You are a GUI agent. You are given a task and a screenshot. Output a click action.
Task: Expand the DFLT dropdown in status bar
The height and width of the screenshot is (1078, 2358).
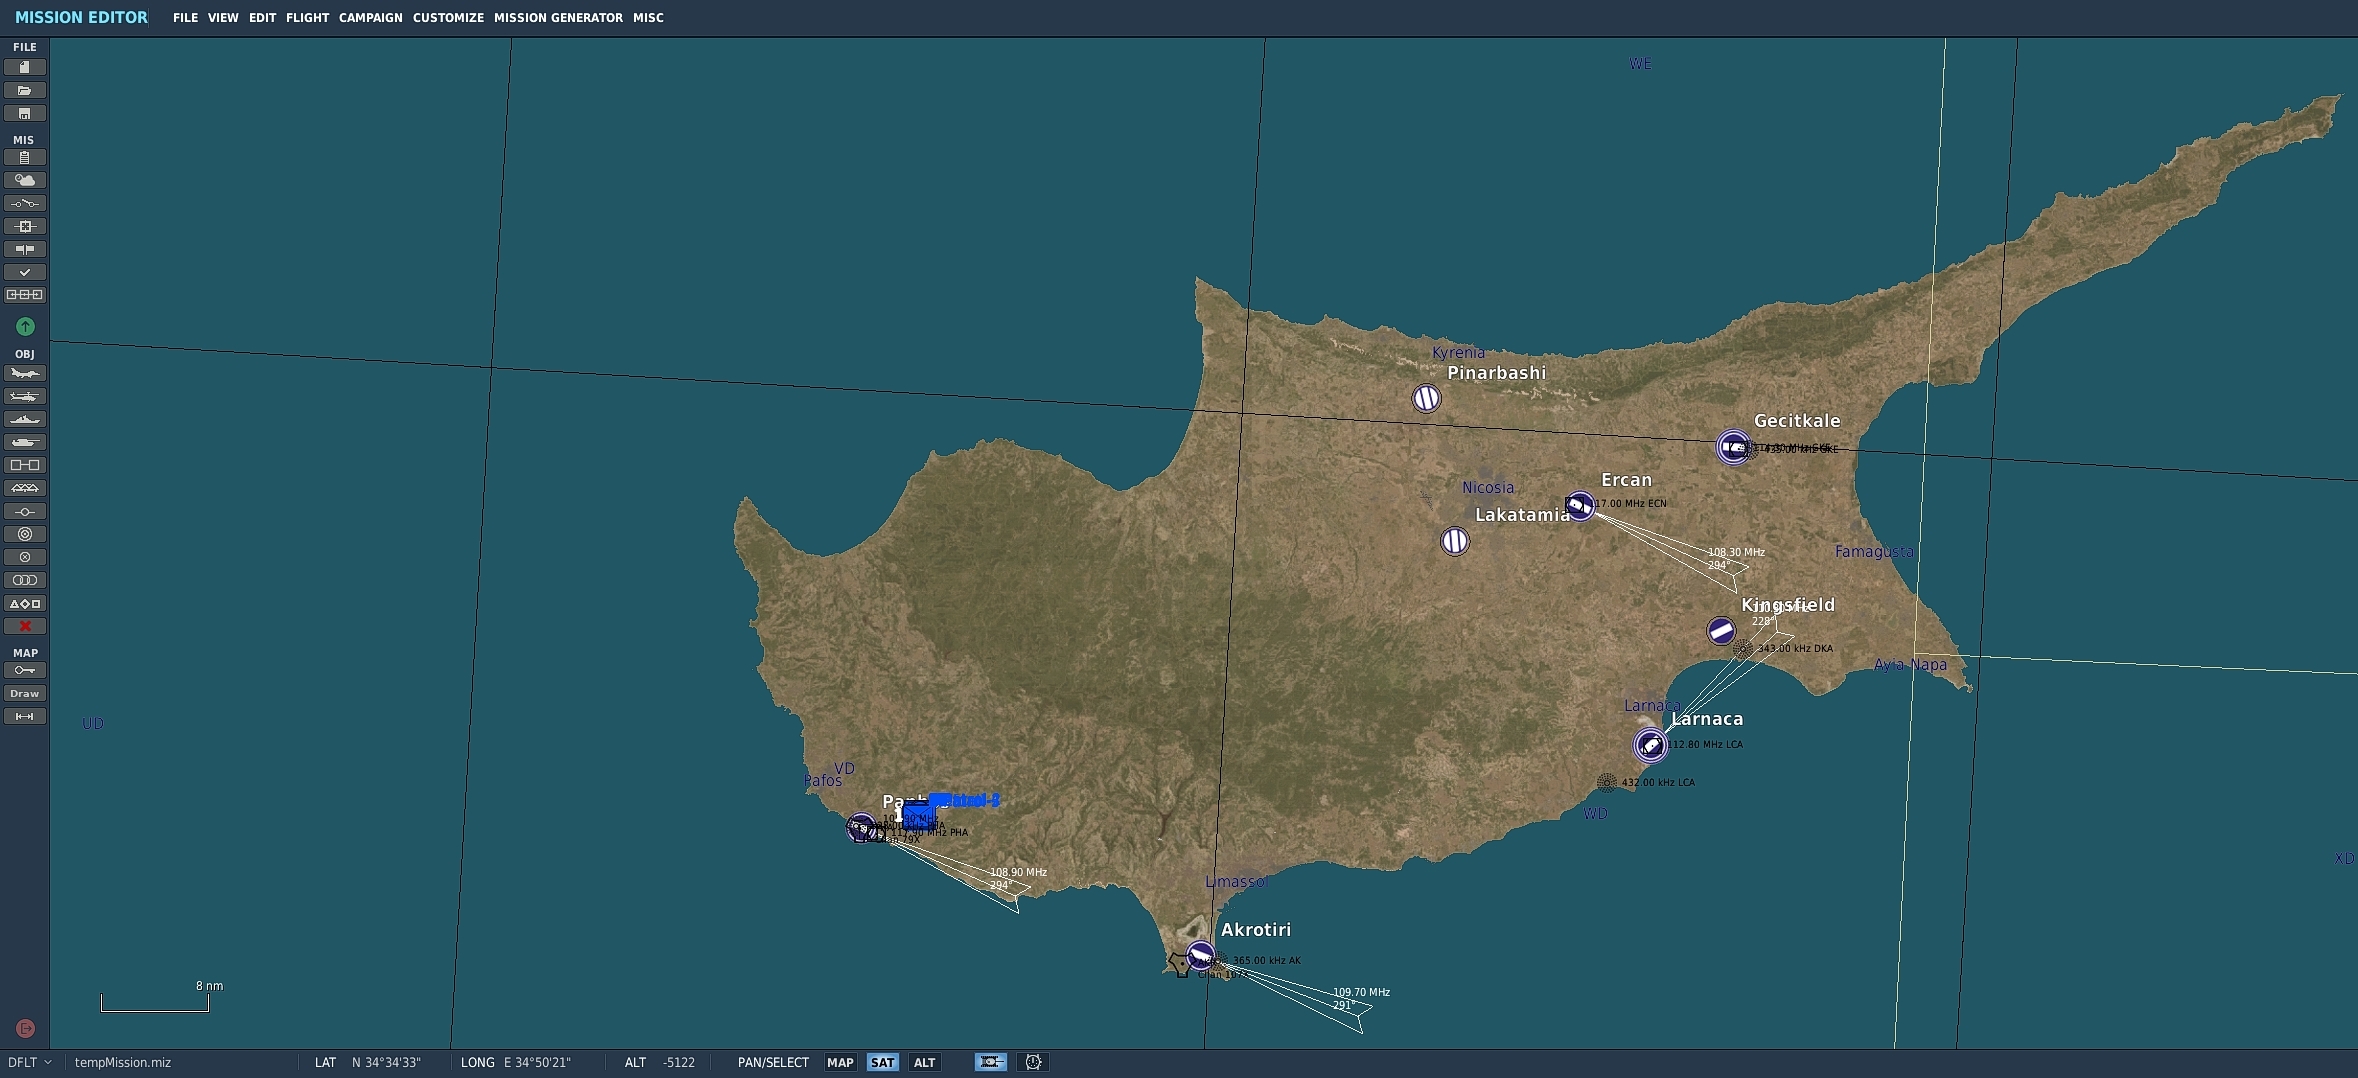(30, 1062)
